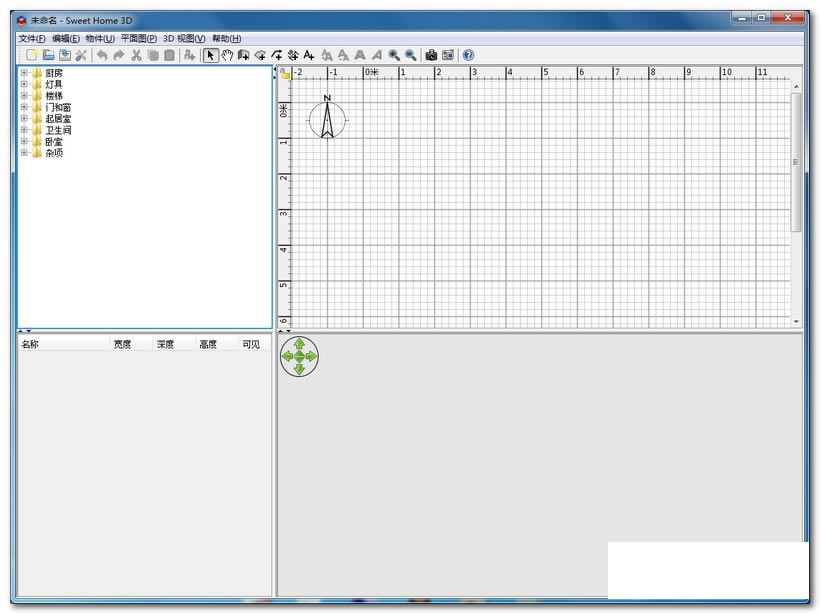Expand the 厨房 furniture category
The image size is (821, 615).
(x=24, y=73)
